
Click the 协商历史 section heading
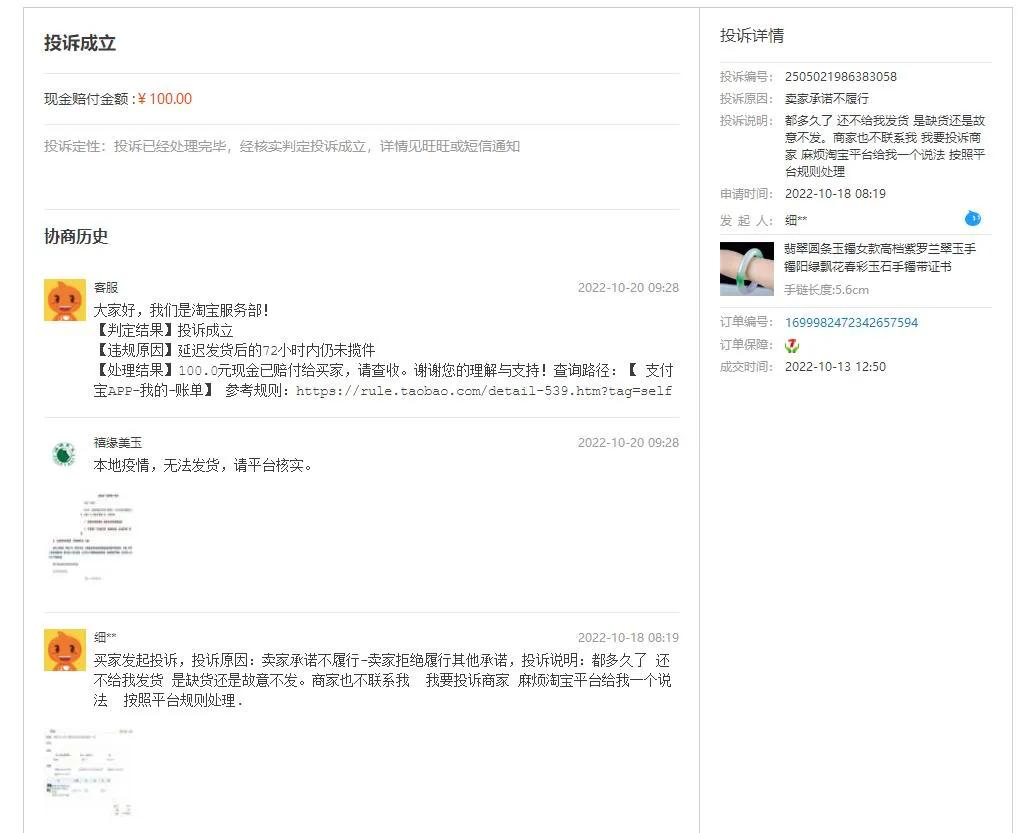pyautogui.click(x=76, y=237)
